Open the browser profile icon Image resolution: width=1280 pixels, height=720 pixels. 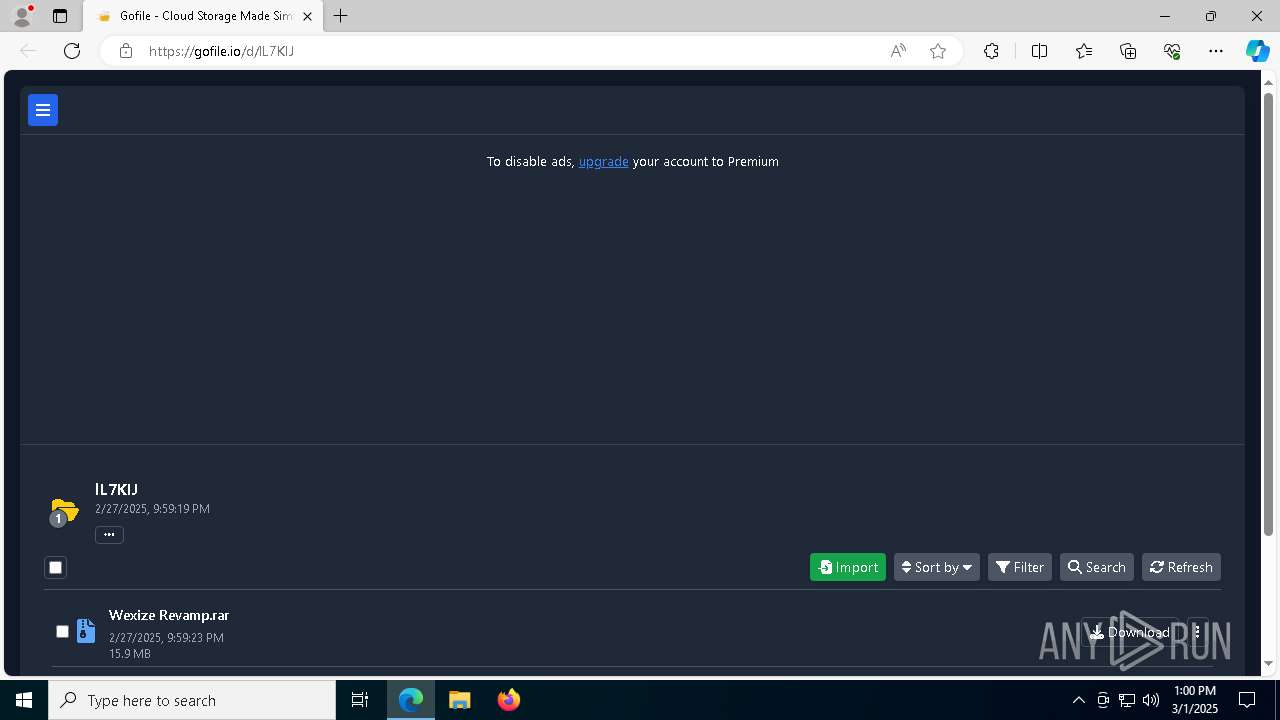coord(22,16)
